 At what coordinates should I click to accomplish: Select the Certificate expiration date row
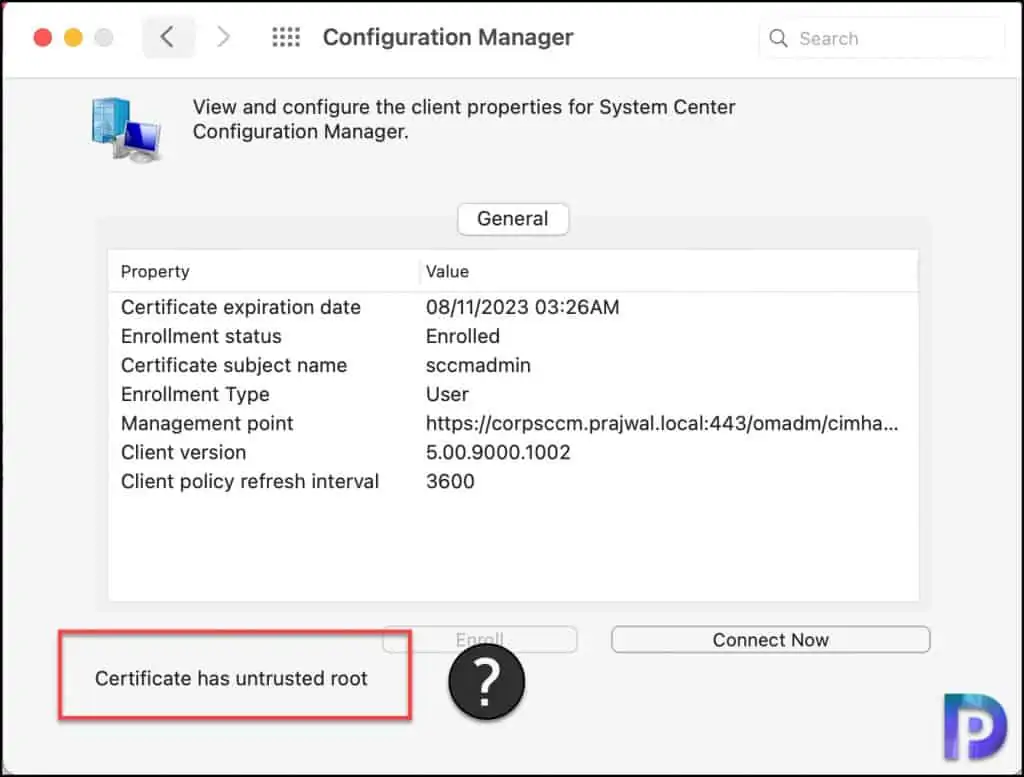pyautogui.click(x=513, y=307)
